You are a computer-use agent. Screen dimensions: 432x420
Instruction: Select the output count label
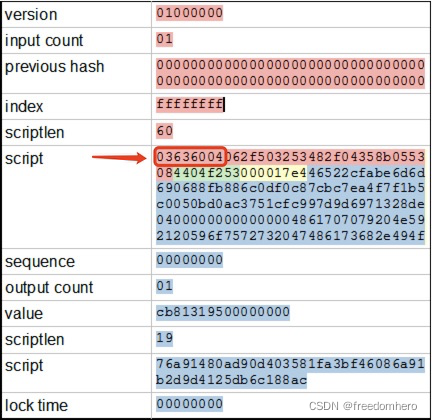tap(49, 288)
